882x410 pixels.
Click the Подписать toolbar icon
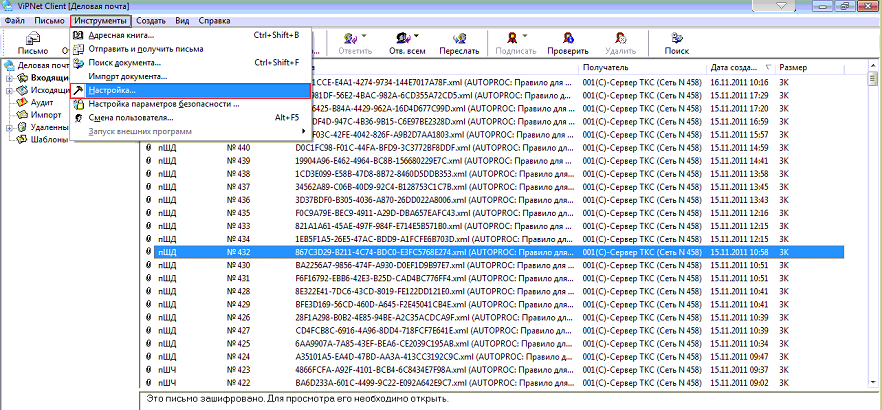tap(511, 38)
